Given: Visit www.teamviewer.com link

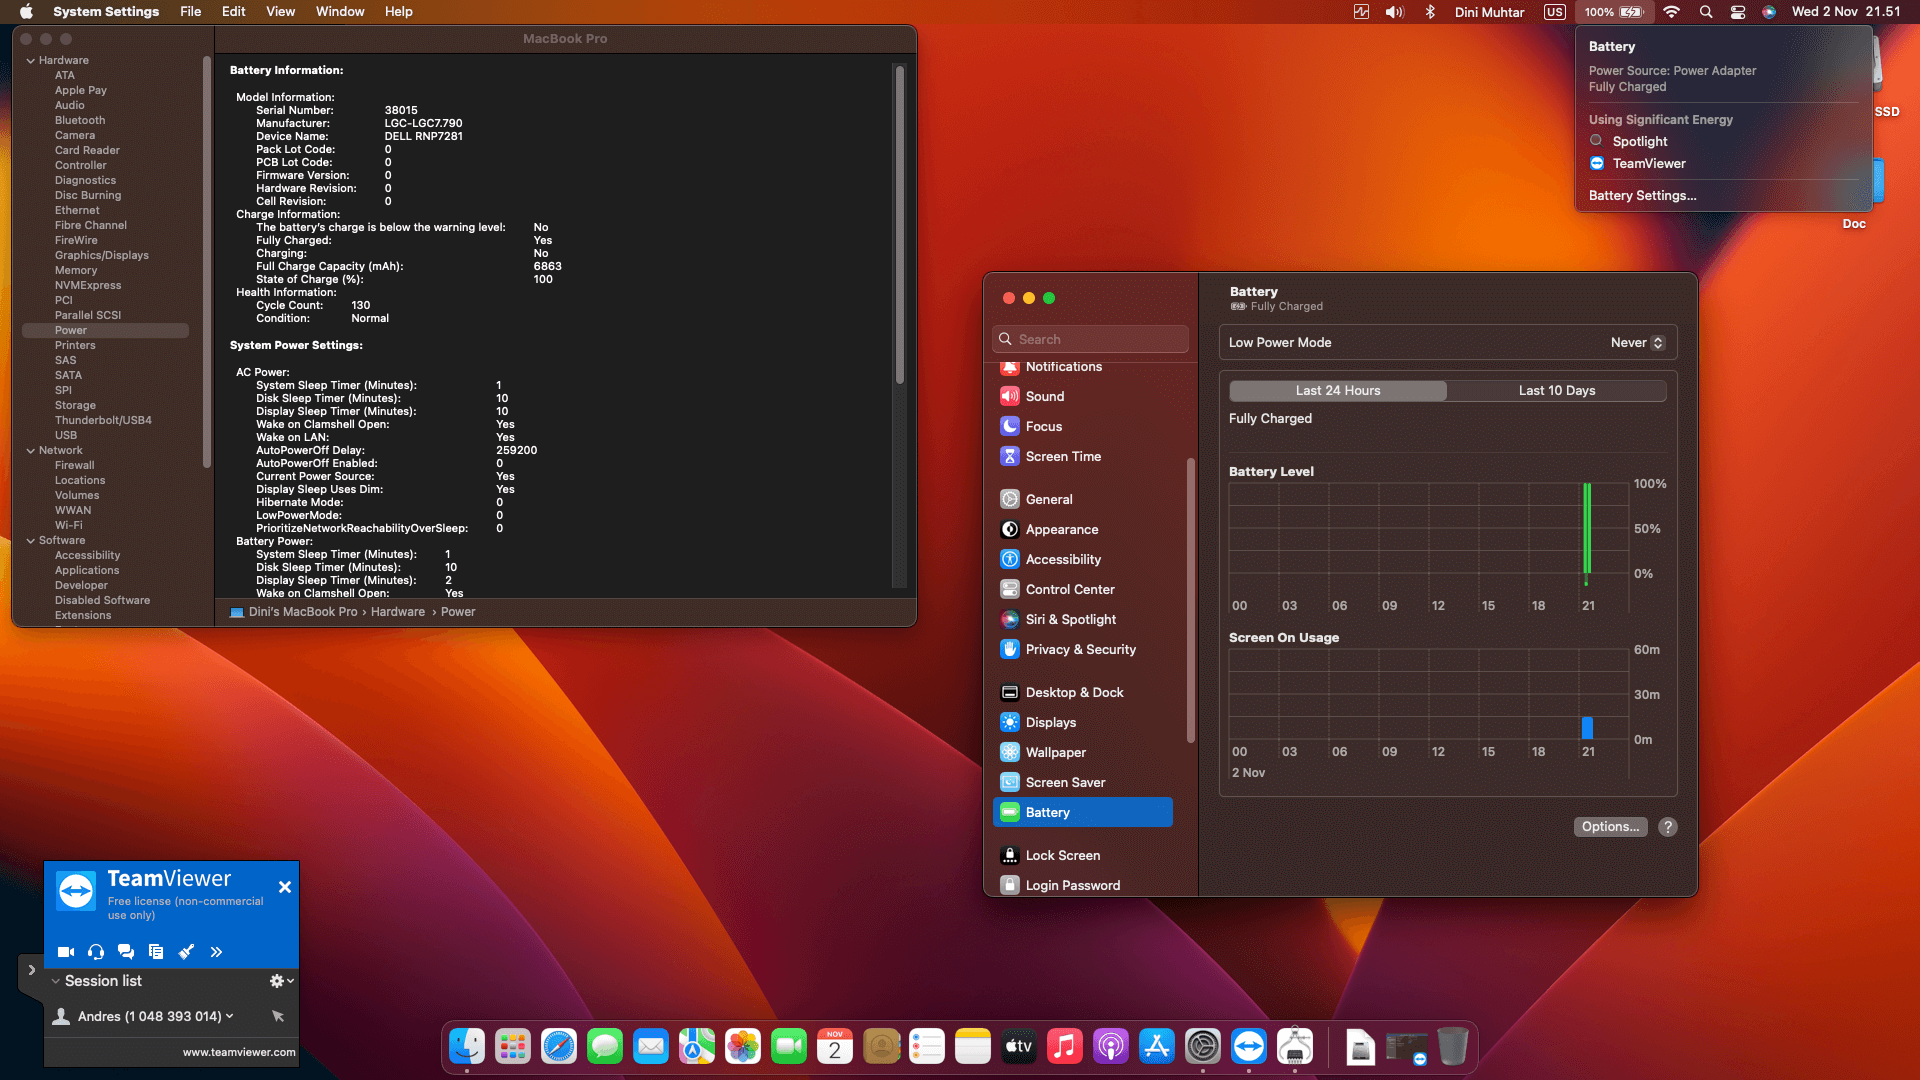Looking at the screenshot, I should click(239, 1052).
